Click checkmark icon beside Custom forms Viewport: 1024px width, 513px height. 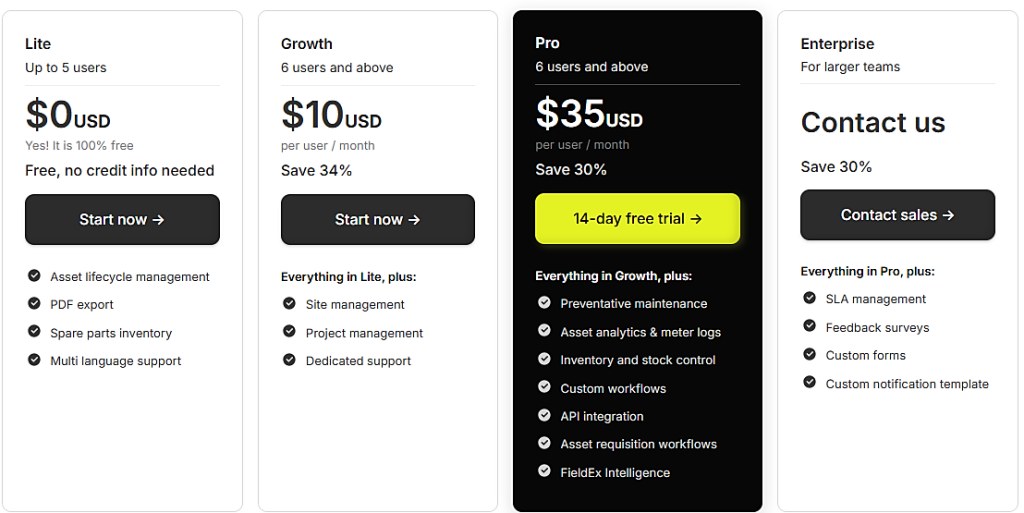[x=809, y=355]
